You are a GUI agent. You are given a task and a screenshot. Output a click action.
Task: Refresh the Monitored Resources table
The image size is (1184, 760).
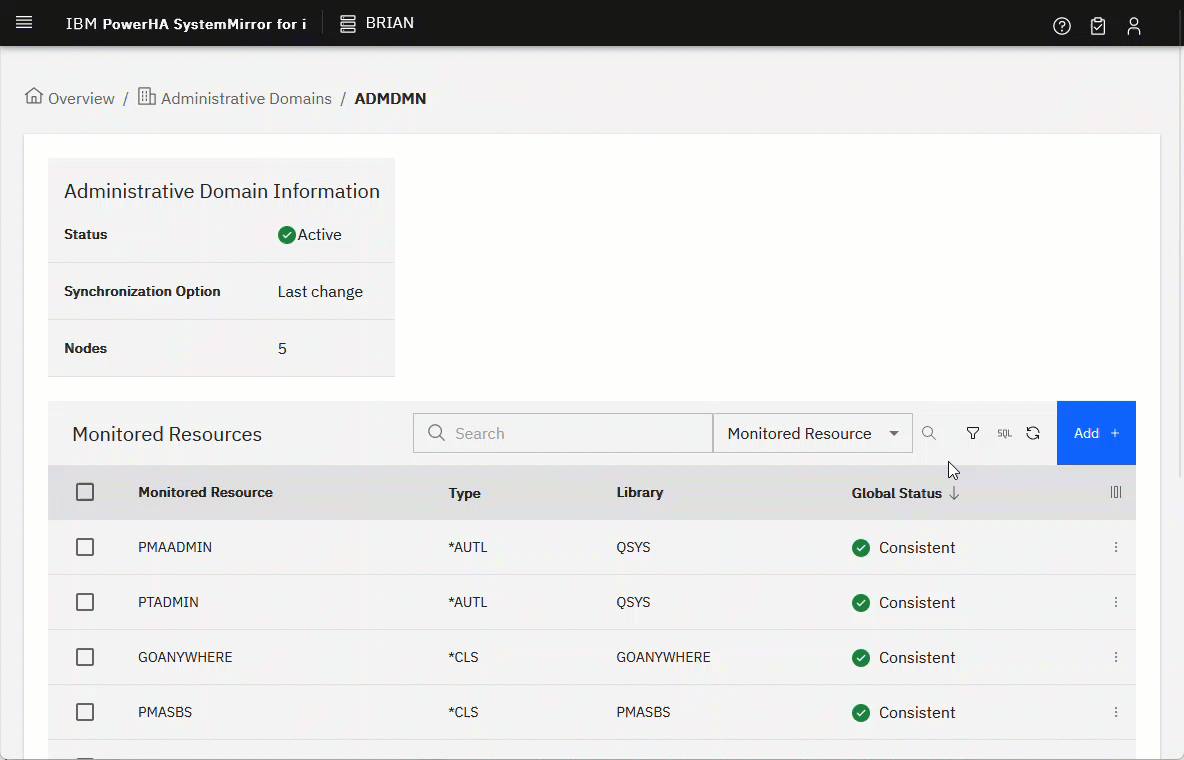coord(1033,433)
